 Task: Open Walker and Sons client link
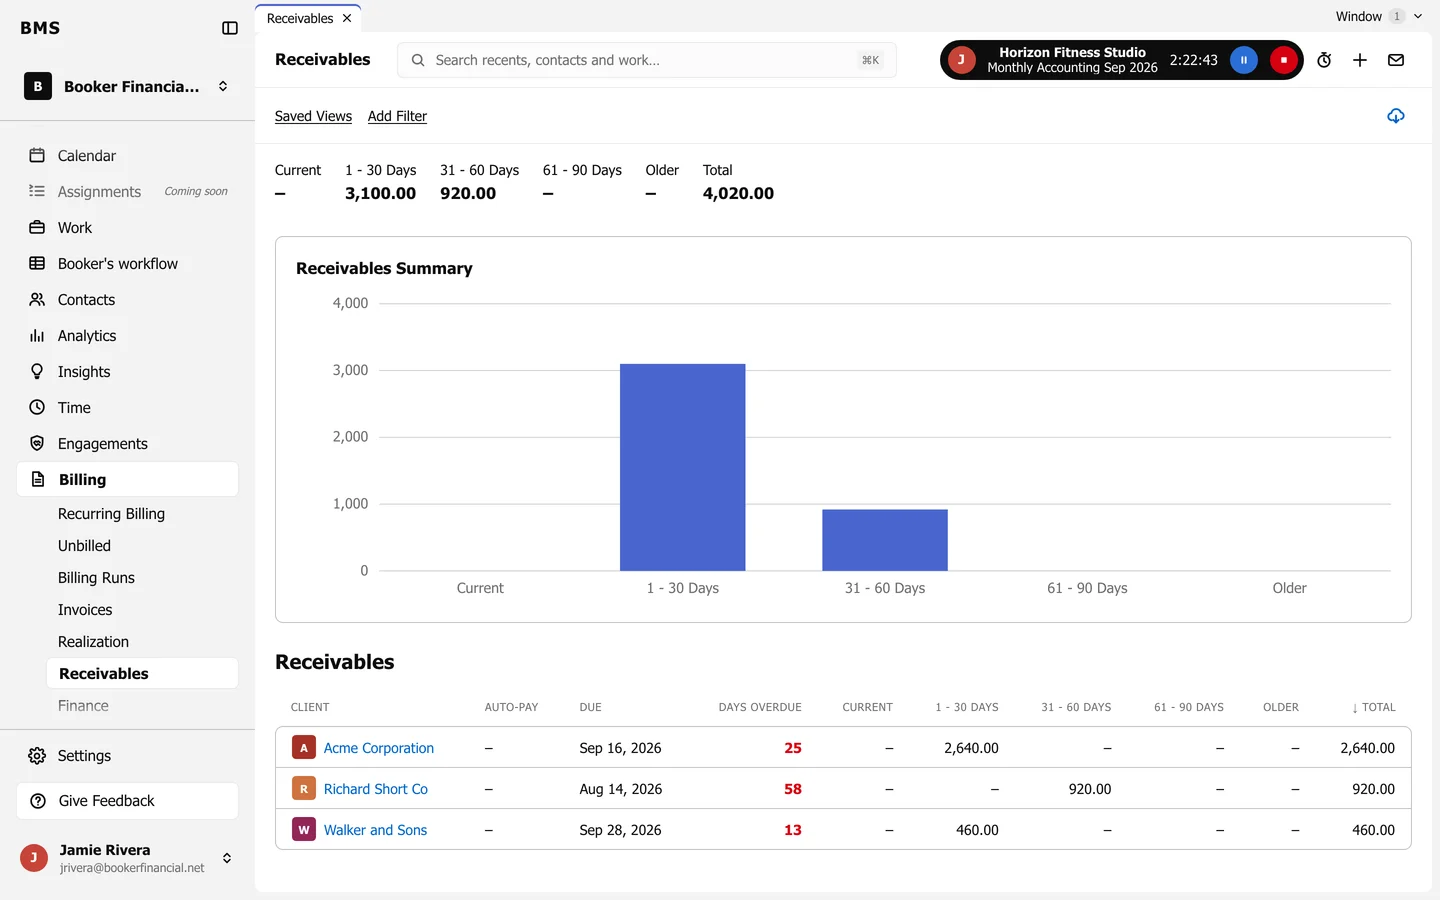(375, 830)
